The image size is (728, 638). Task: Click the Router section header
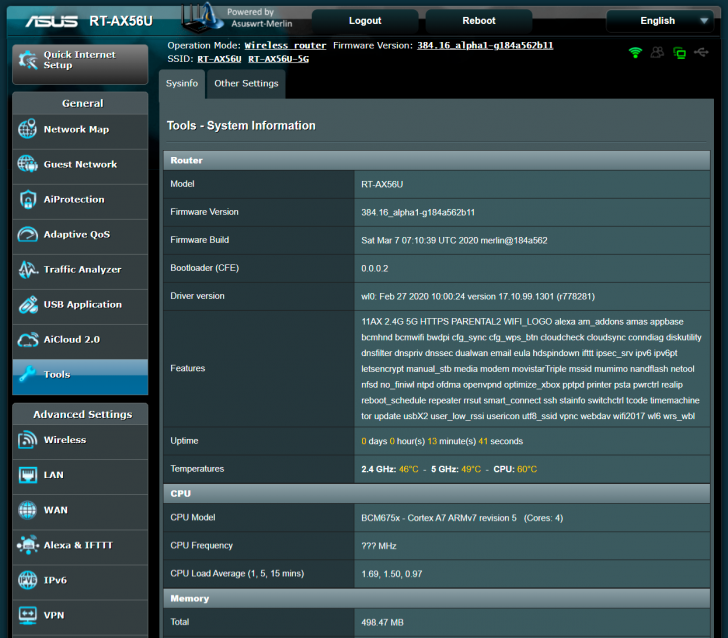(x=436, y=160)
